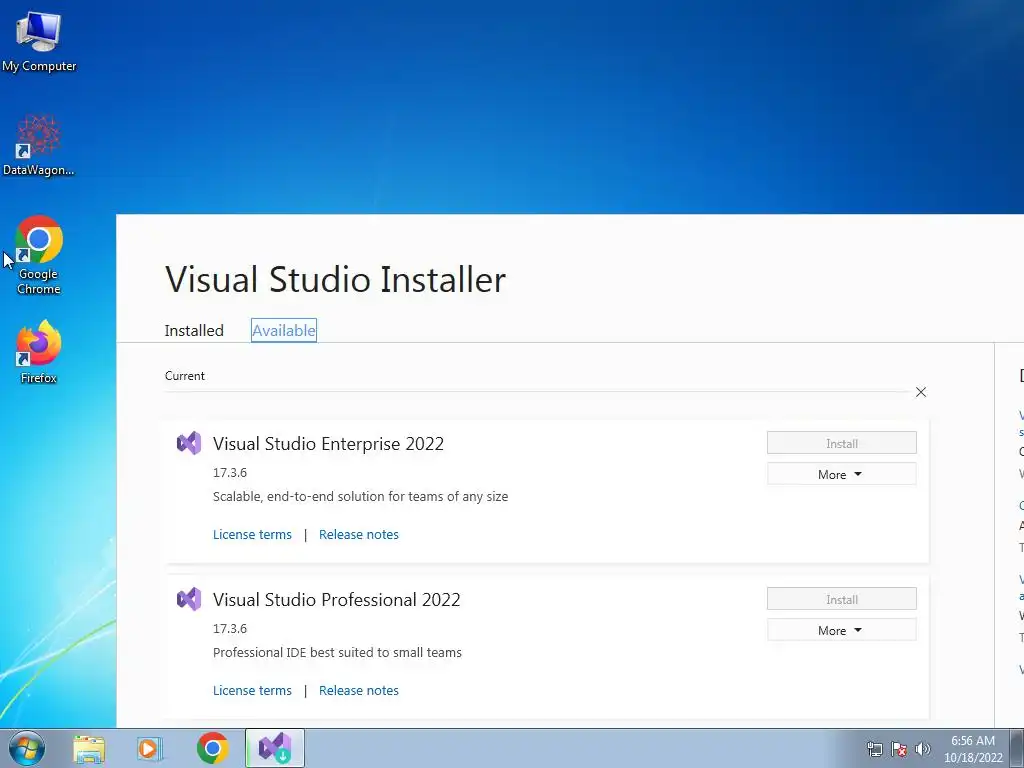The height and width of the screenshot is (768, 1024).
Task: Open Release notes for Professional 2022
Action: (x=359, y=690)
